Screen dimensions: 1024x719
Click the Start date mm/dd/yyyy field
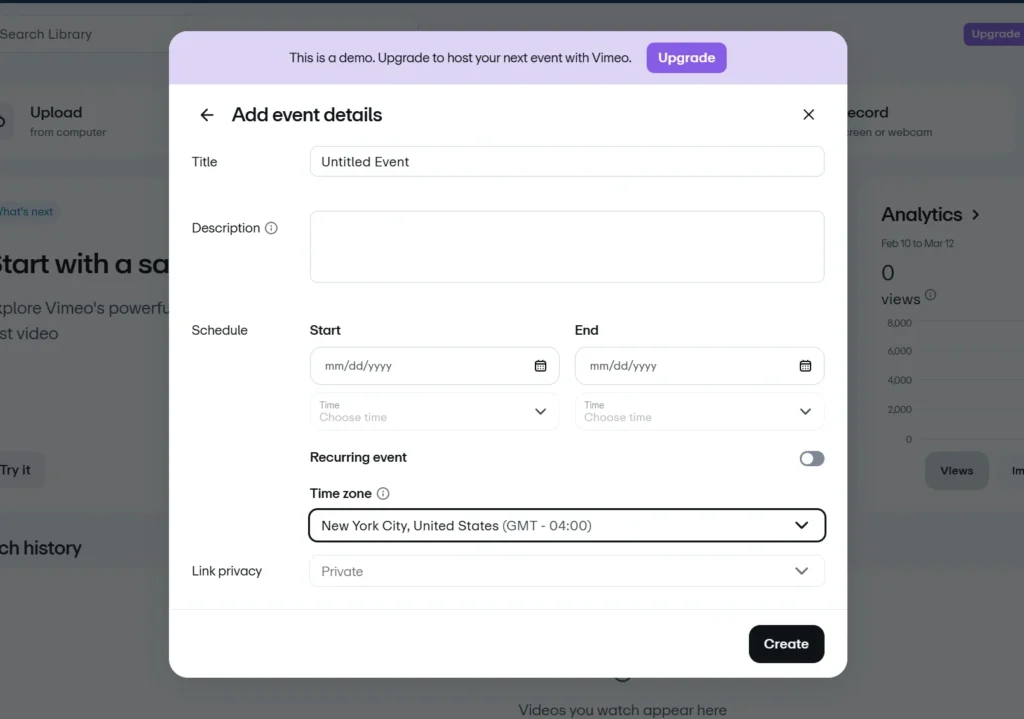coord(434,366)
